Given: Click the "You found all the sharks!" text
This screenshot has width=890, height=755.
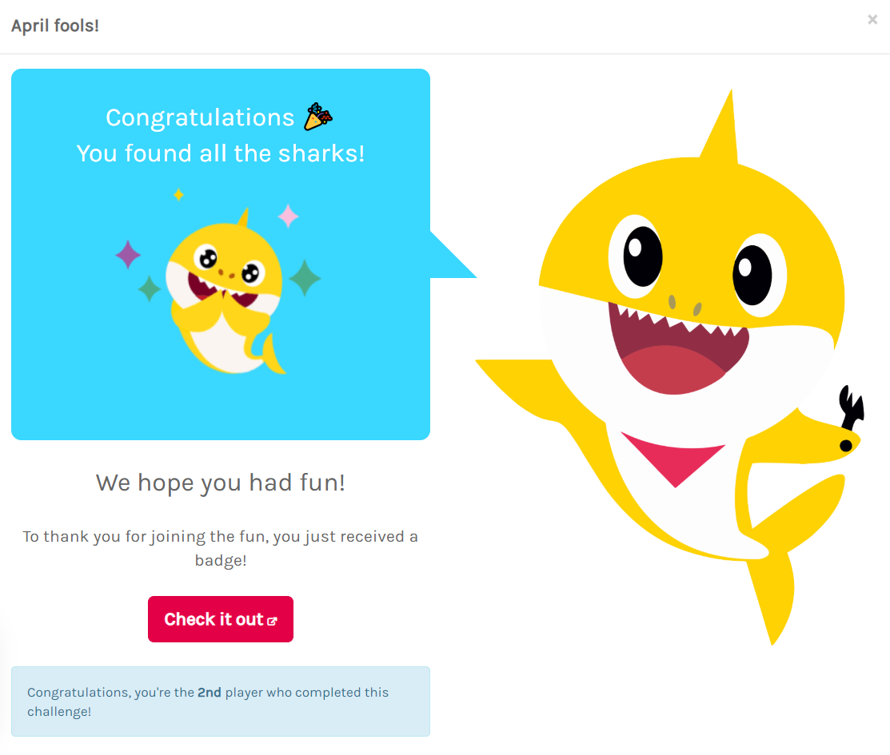Looking at the screenshot, I should tap(220, 154).
